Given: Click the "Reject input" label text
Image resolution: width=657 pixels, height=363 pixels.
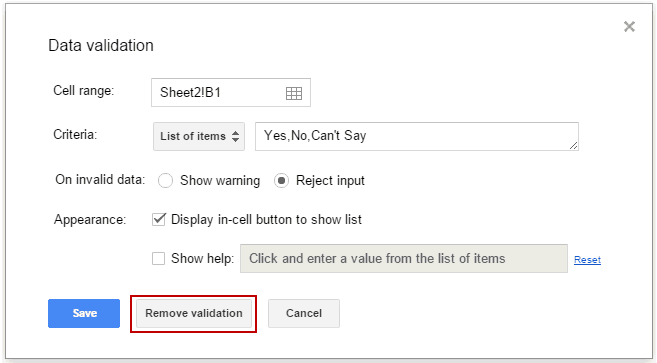Looking at the screenshot, I should pos(330,181).
